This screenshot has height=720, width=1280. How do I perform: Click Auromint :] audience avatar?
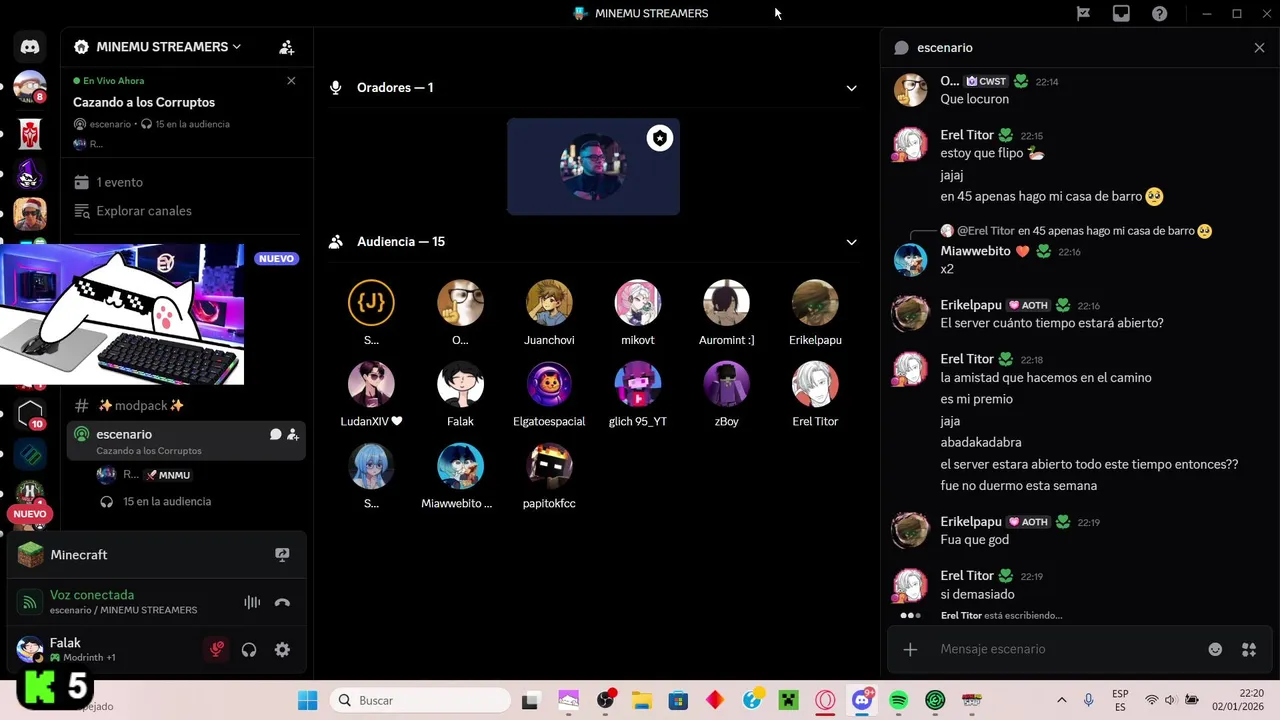click(727, 303)
